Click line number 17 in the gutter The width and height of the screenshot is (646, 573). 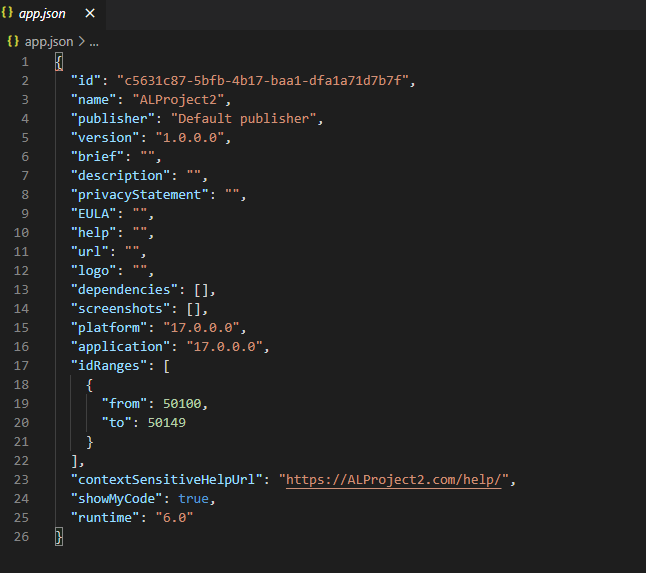(x=21, y=366)
